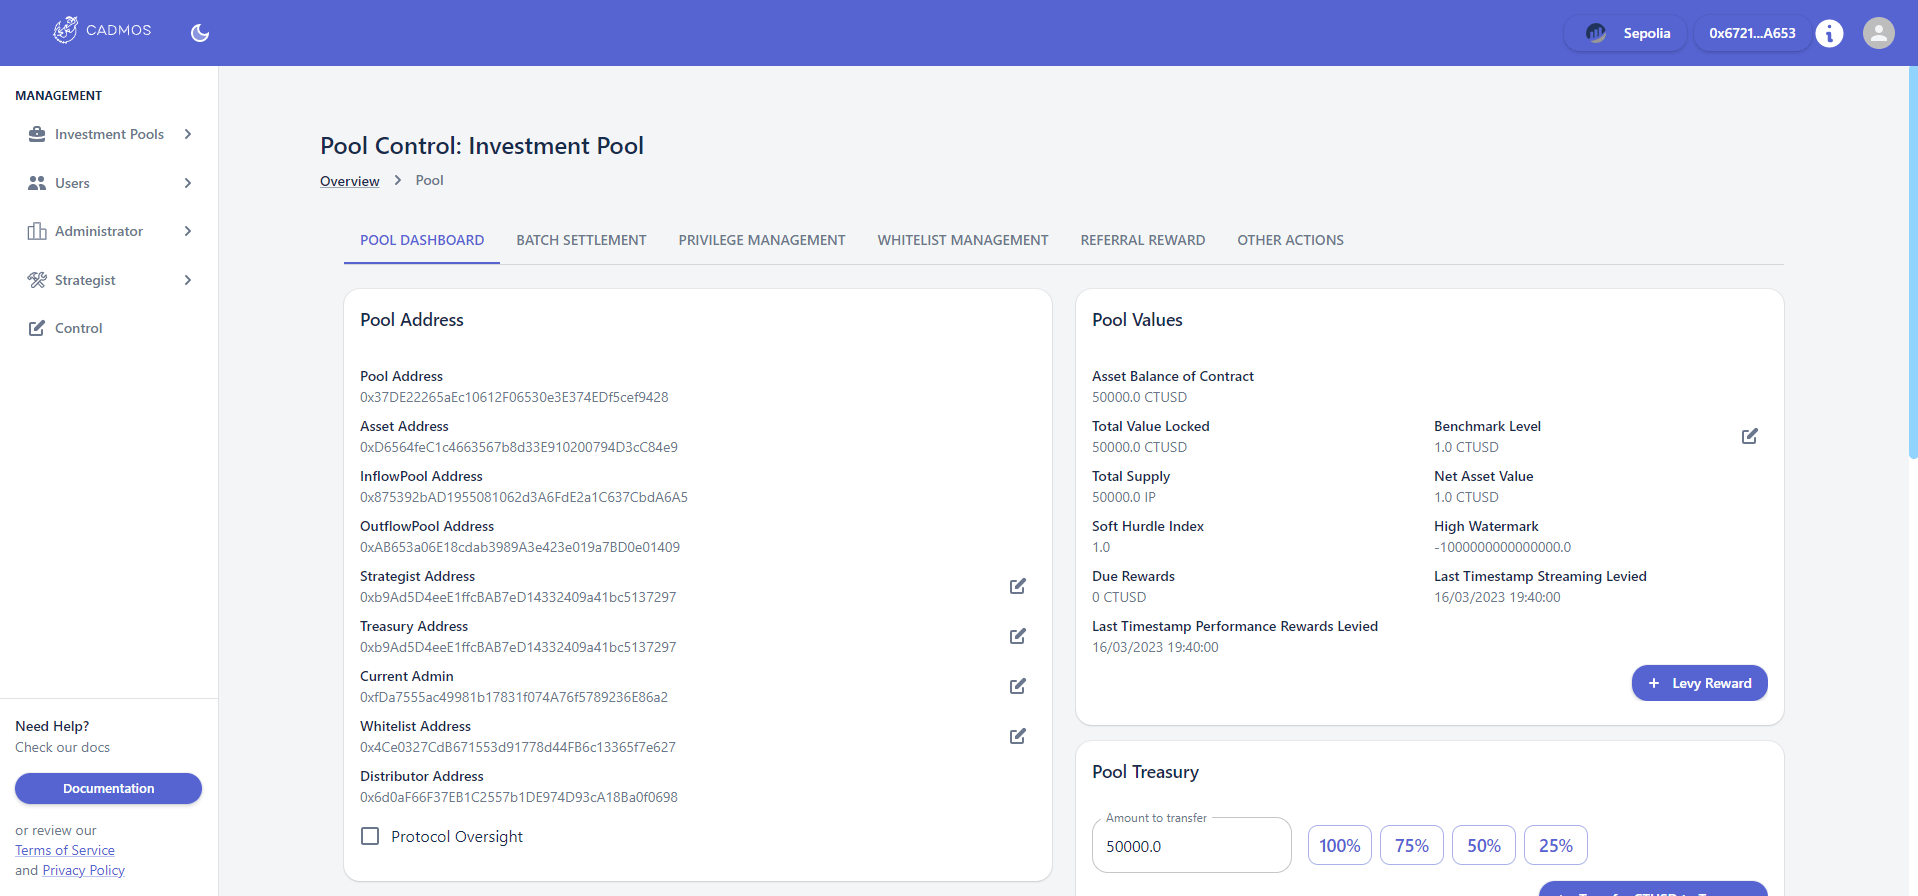Viewport: 1918px width, 896px height.
Task: Click the breadcrumb separator chevron
Action: (x=398, y=180)
